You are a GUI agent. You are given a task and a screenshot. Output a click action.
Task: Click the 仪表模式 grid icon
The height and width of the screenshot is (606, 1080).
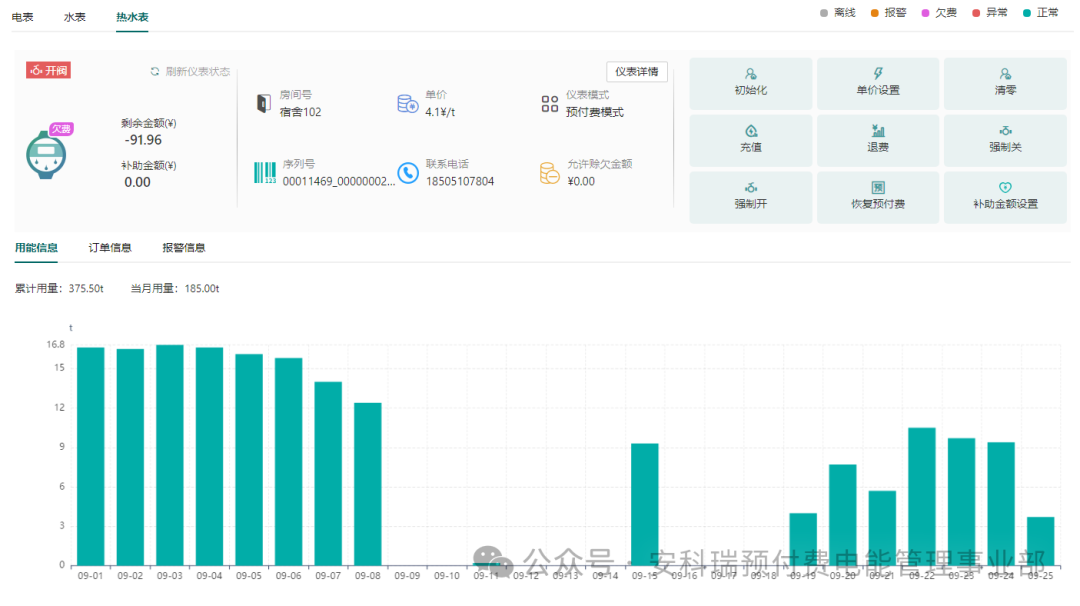coord(550,104)
